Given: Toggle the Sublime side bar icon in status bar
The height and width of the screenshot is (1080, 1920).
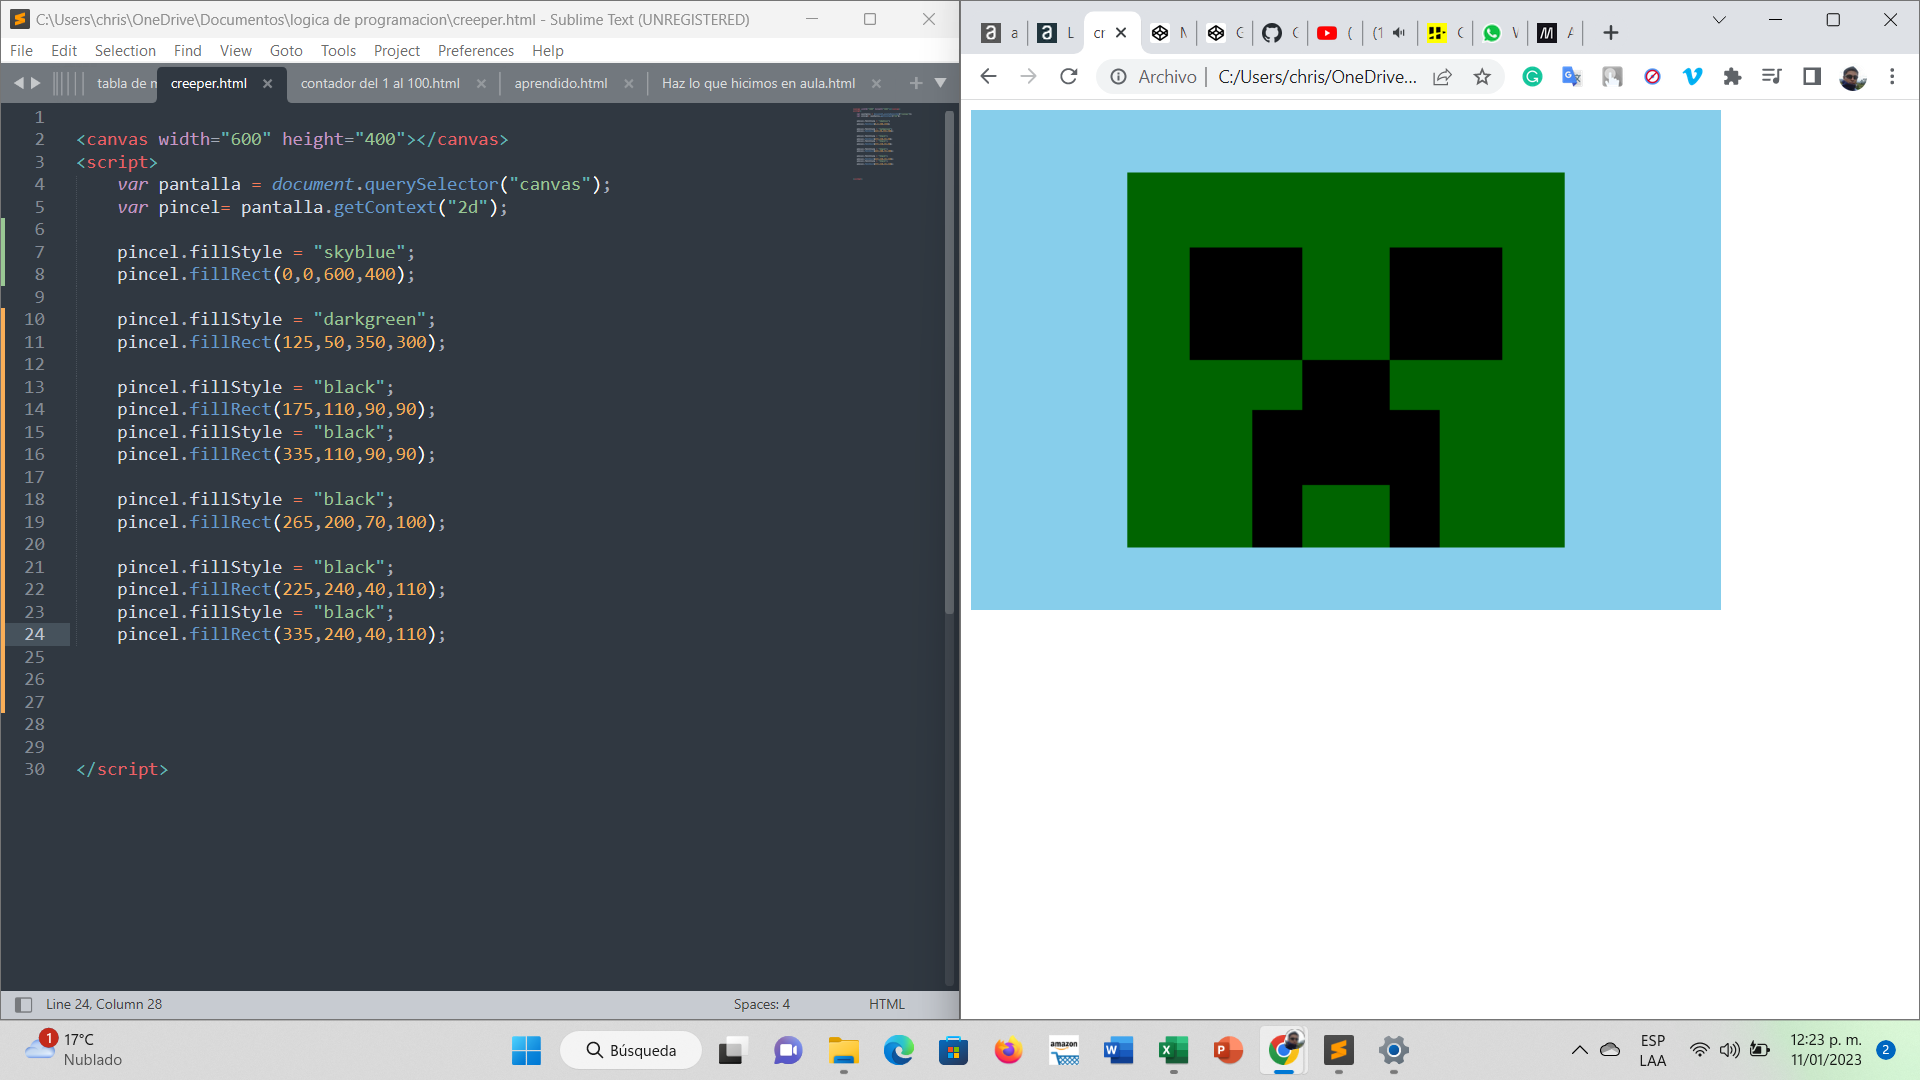Looking at the screenshot, I should point(24,1004).
